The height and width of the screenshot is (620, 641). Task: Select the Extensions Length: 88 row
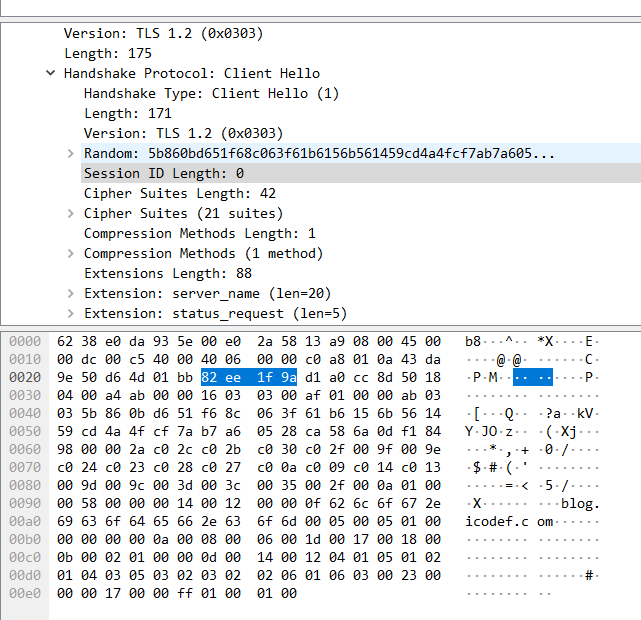tap(168, 273)
